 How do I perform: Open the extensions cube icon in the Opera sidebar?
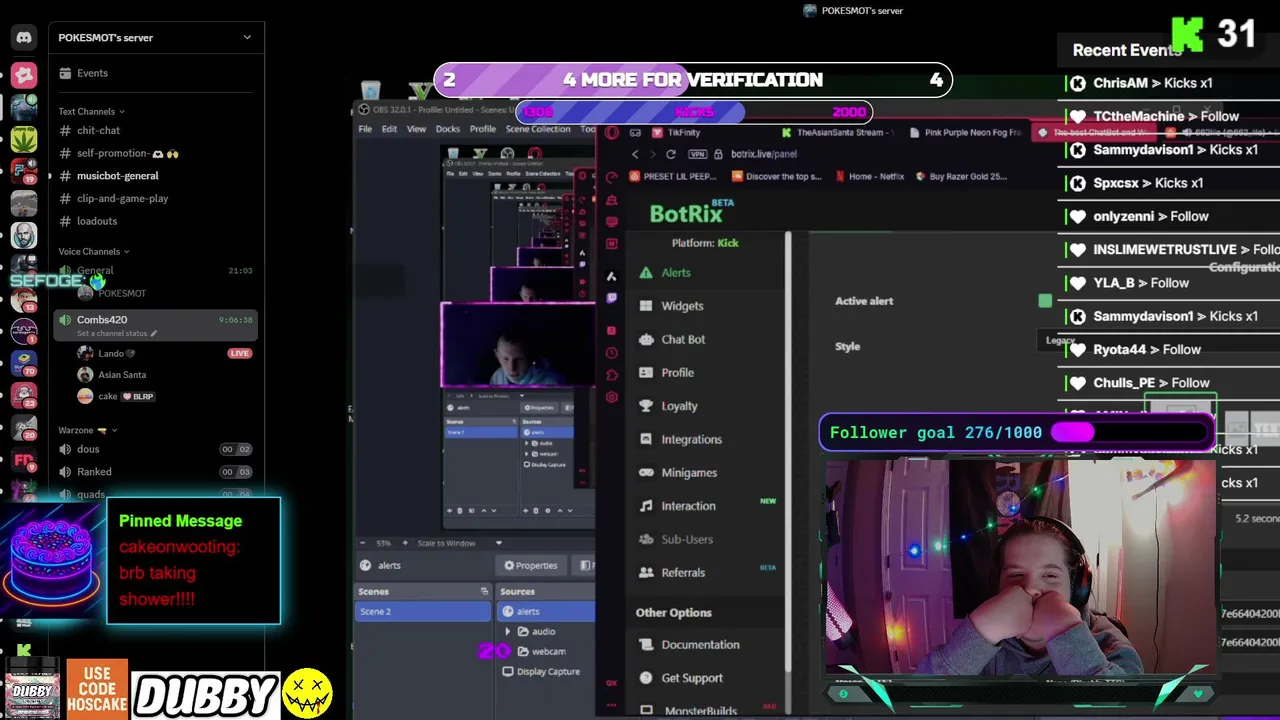click(612, 375)
